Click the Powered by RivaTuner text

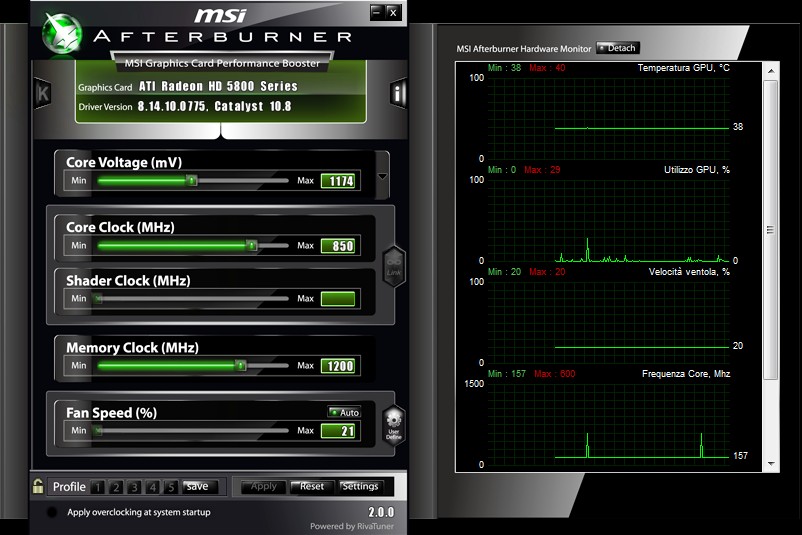coord(352,526)
